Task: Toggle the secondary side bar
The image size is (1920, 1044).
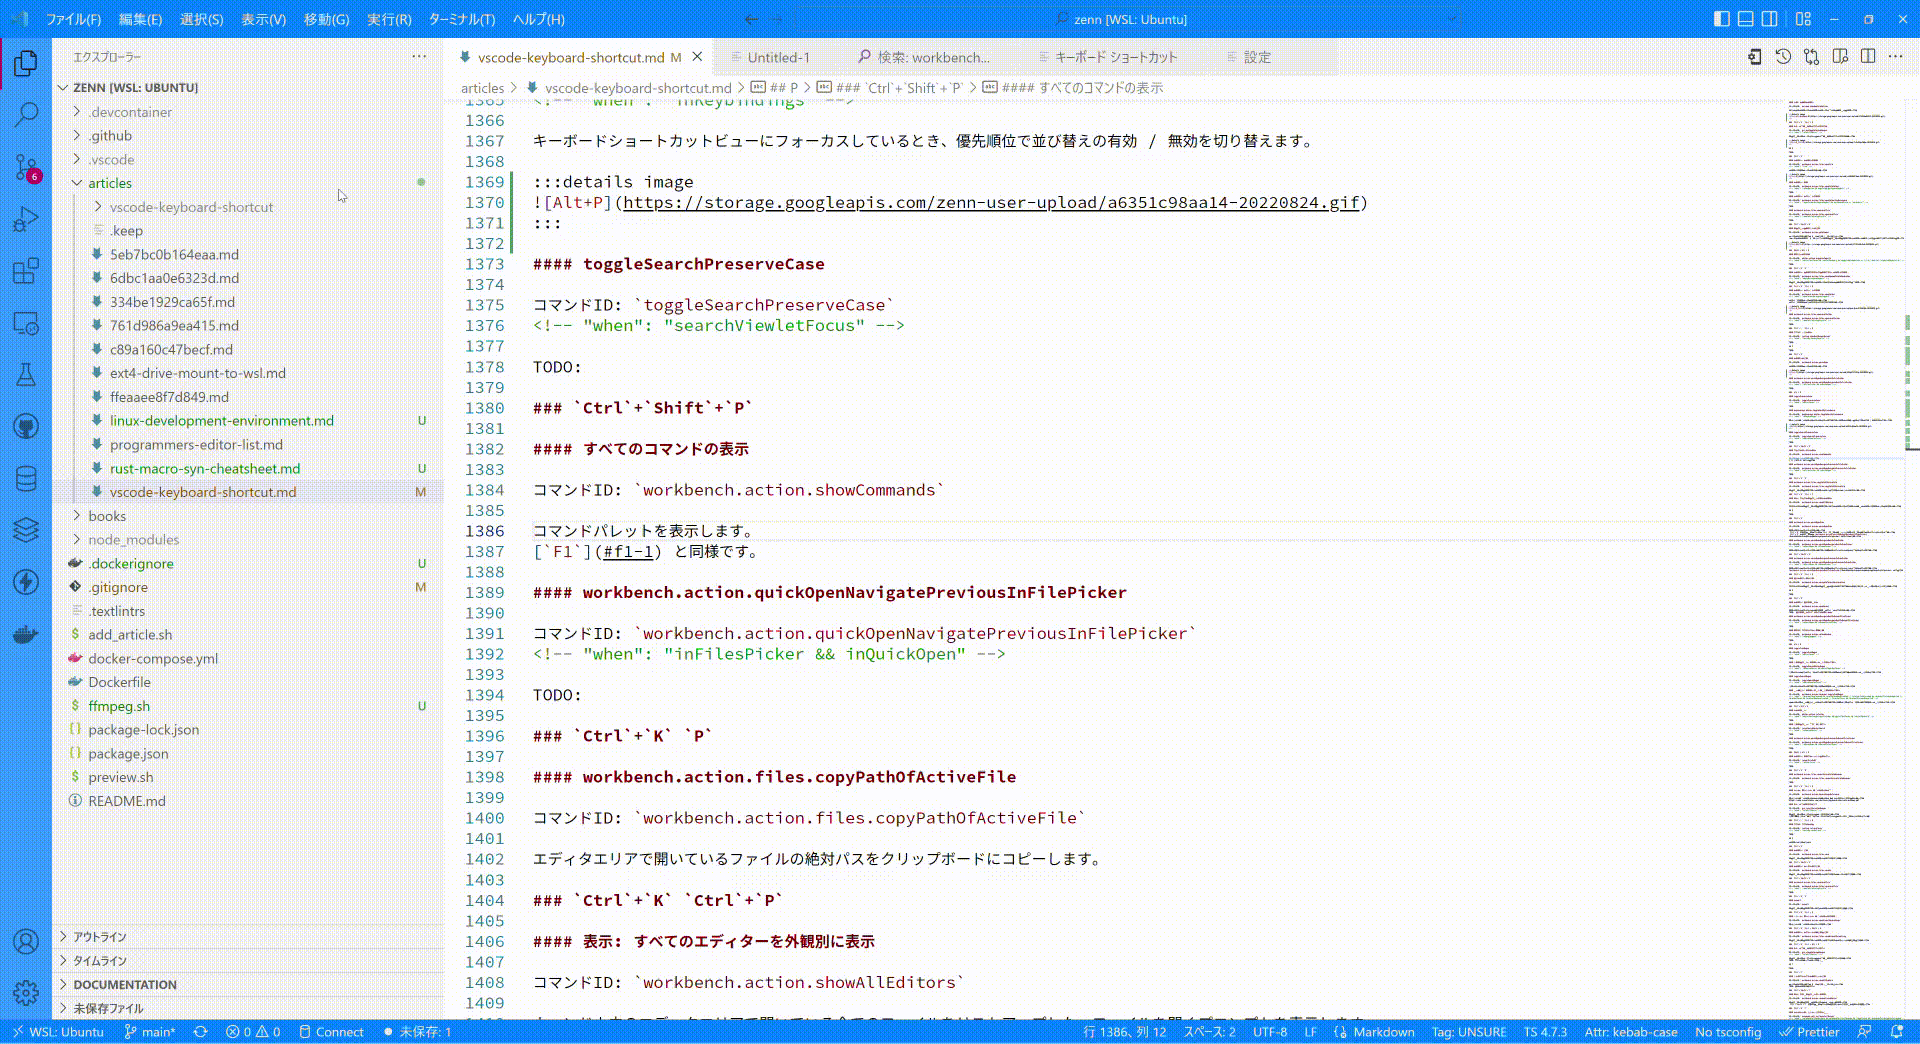Action: (1769, 19)
